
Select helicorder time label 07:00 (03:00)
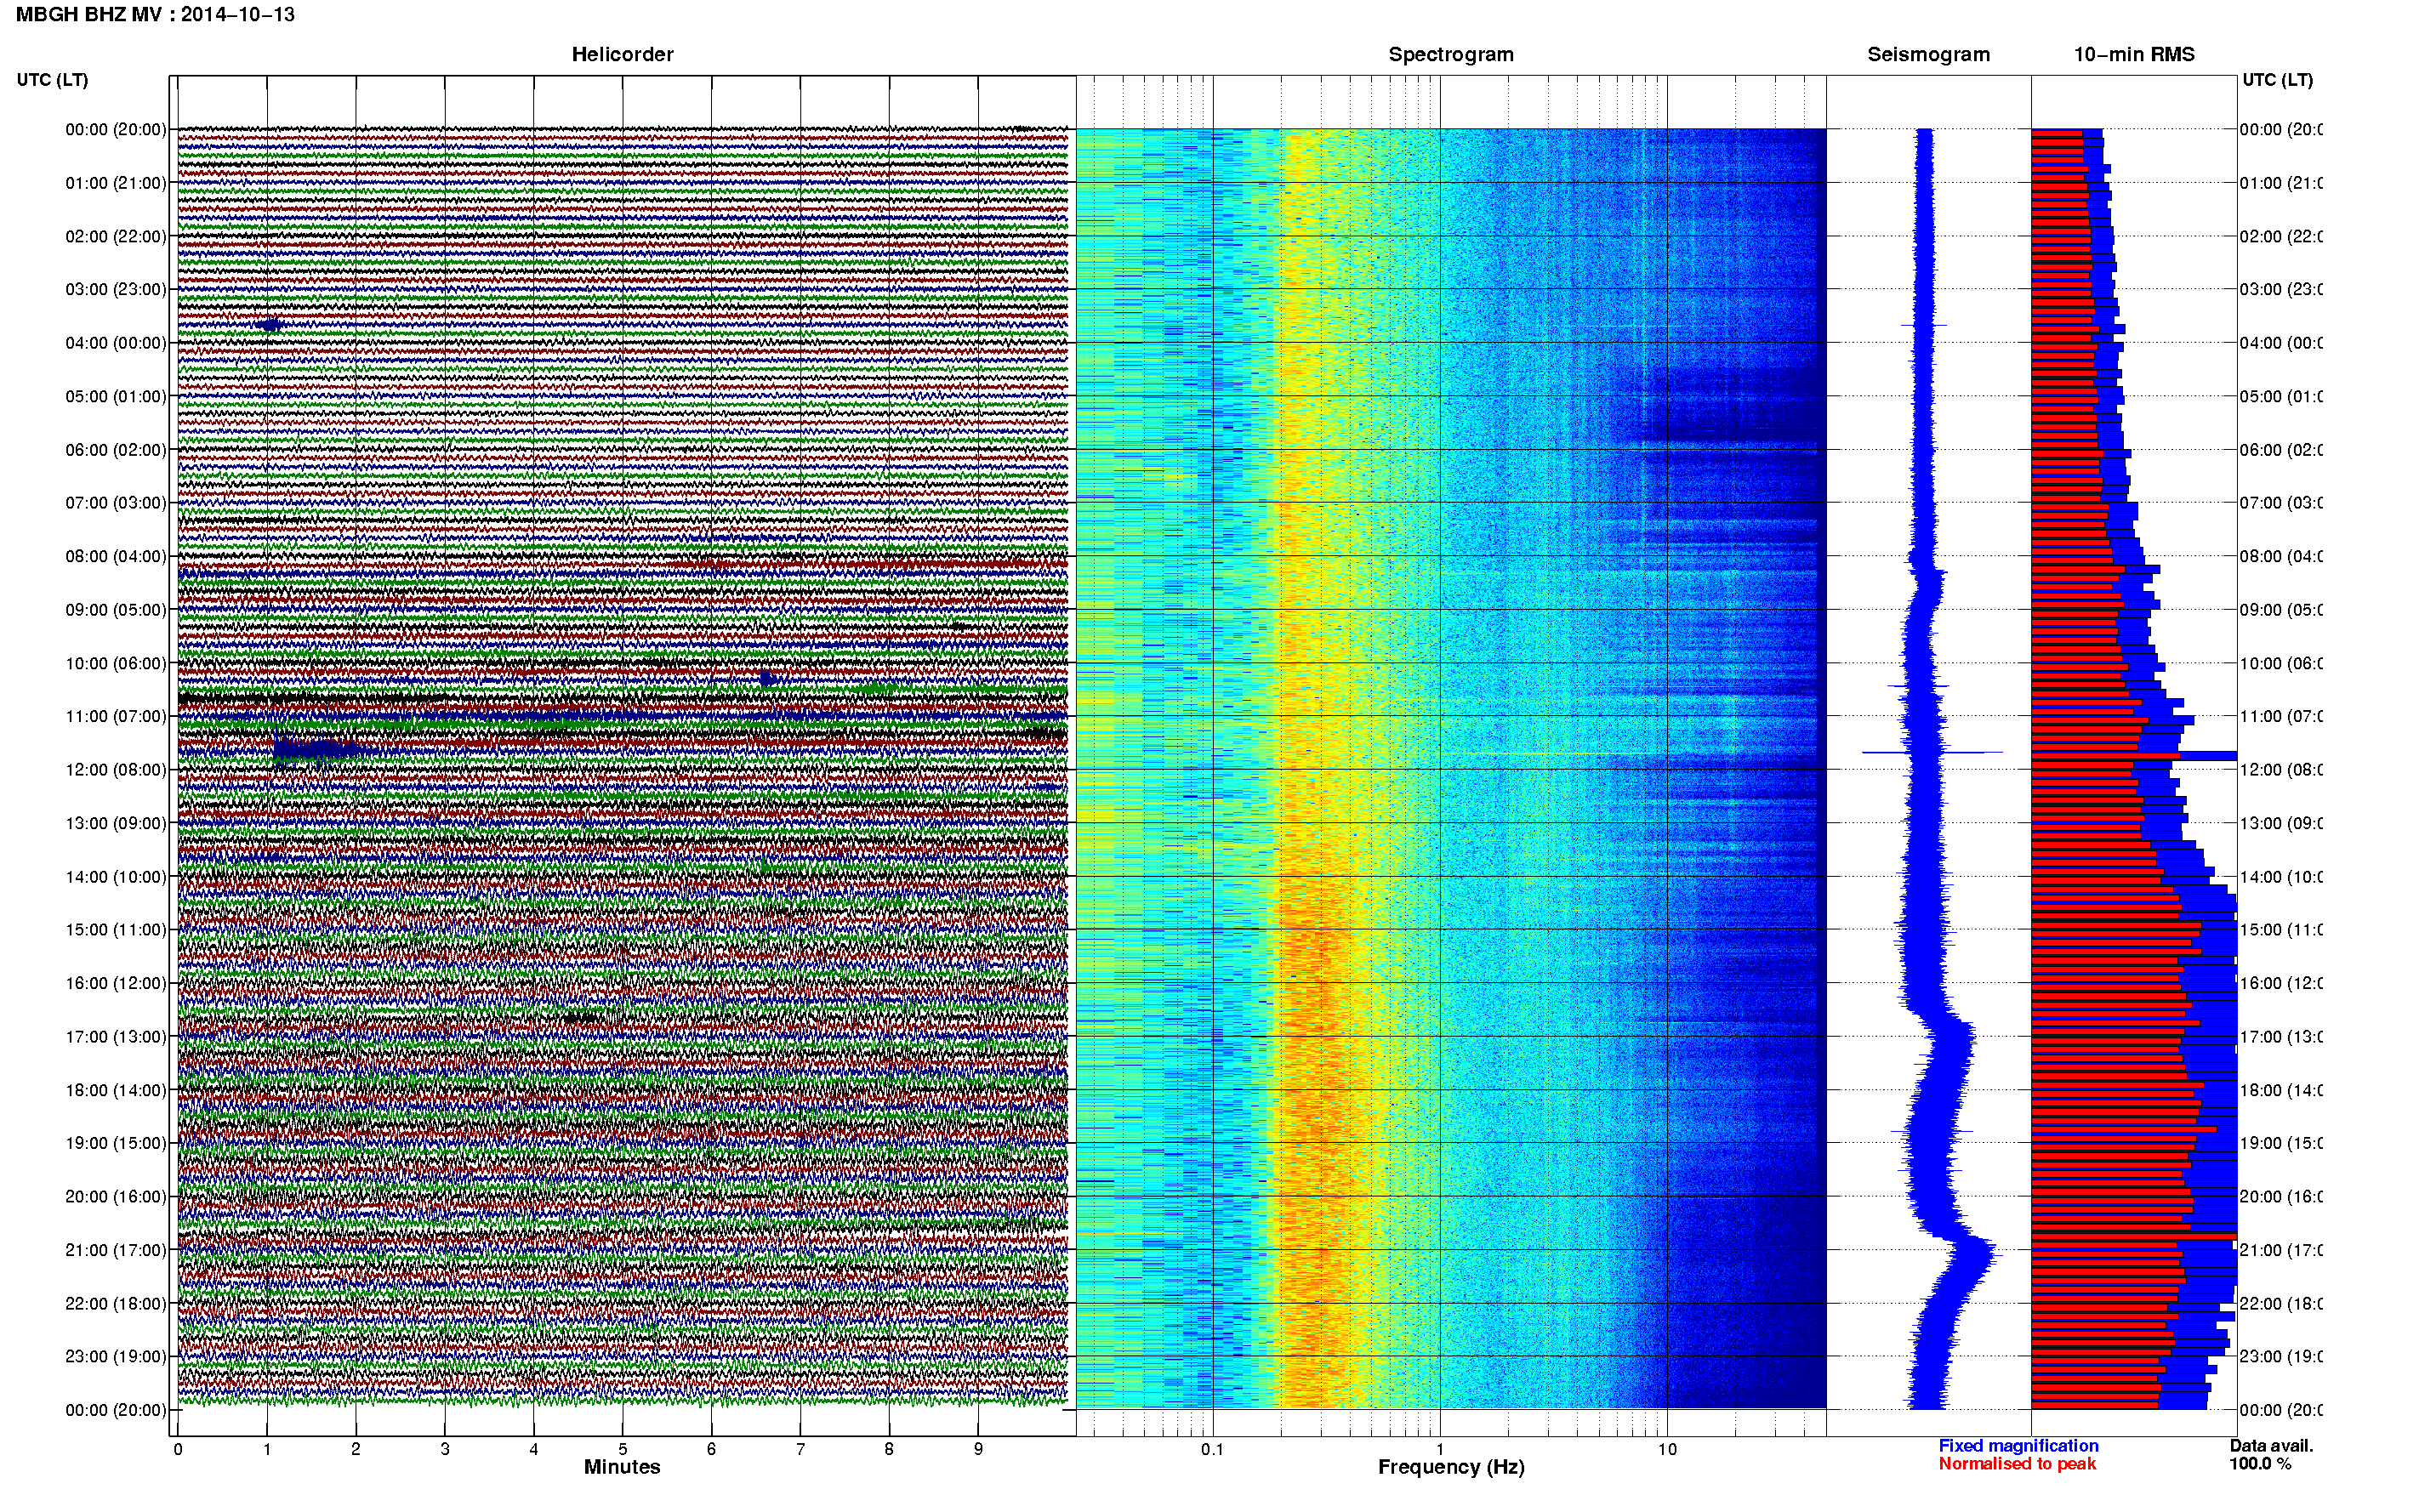click(x=116, y=503)
